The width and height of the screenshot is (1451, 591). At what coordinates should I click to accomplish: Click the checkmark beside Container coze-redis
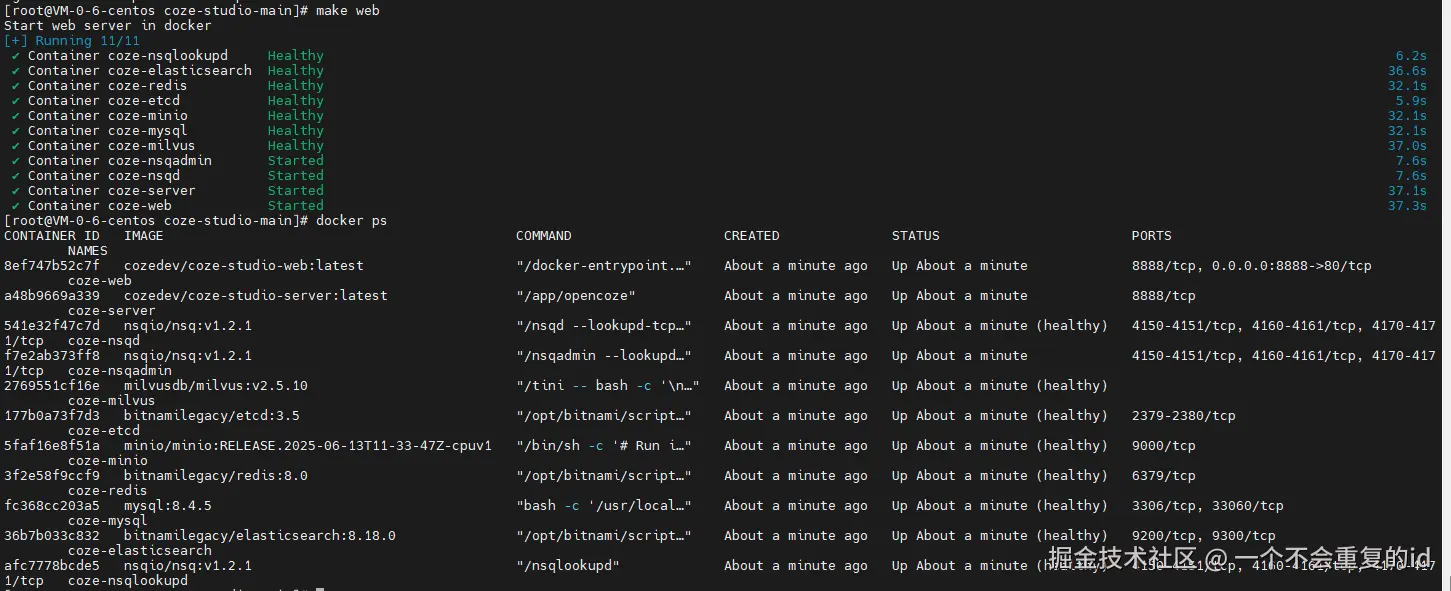pos(16,86)
